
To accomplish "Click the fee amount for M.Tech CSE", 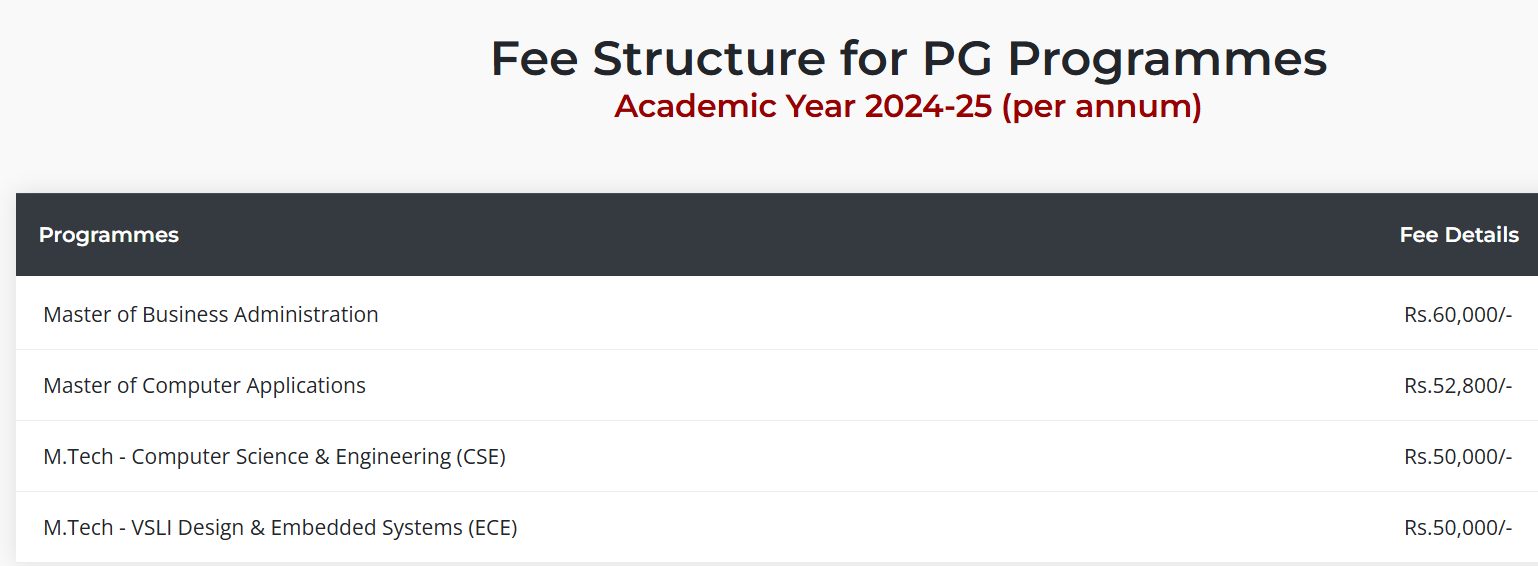I will click(x=1457, y=457).
